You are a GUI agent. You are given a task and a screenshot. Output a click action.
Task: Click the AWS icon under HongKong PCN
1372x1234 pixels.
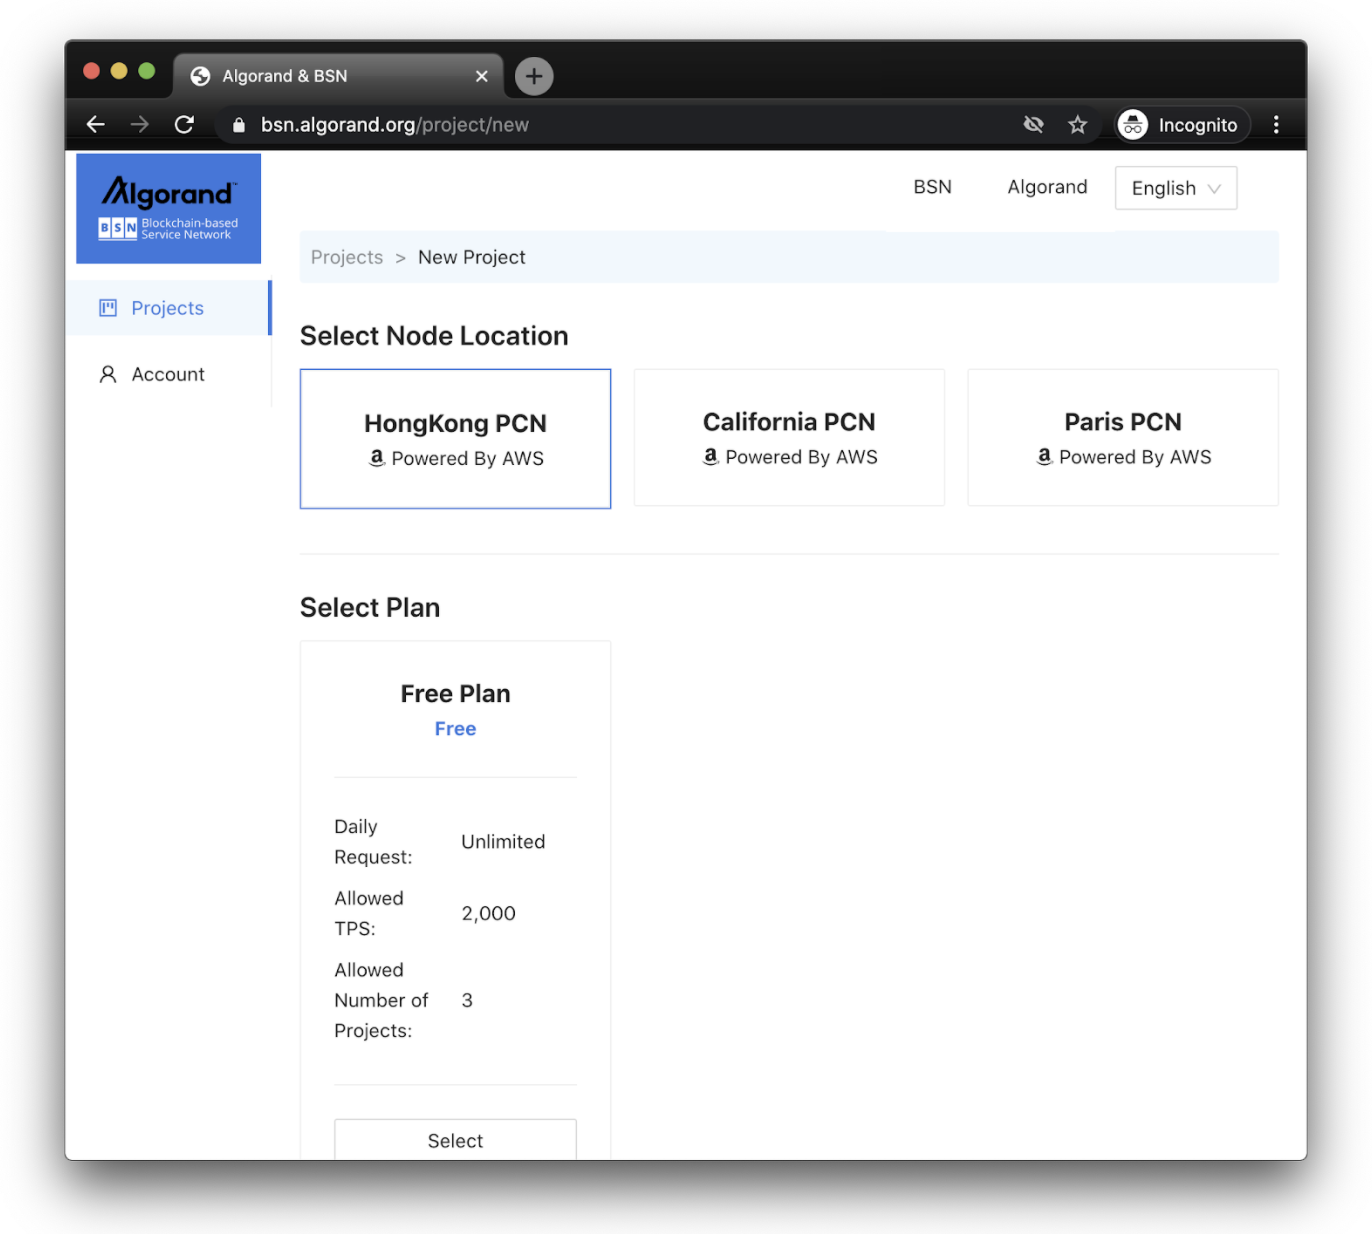[377, 458]
